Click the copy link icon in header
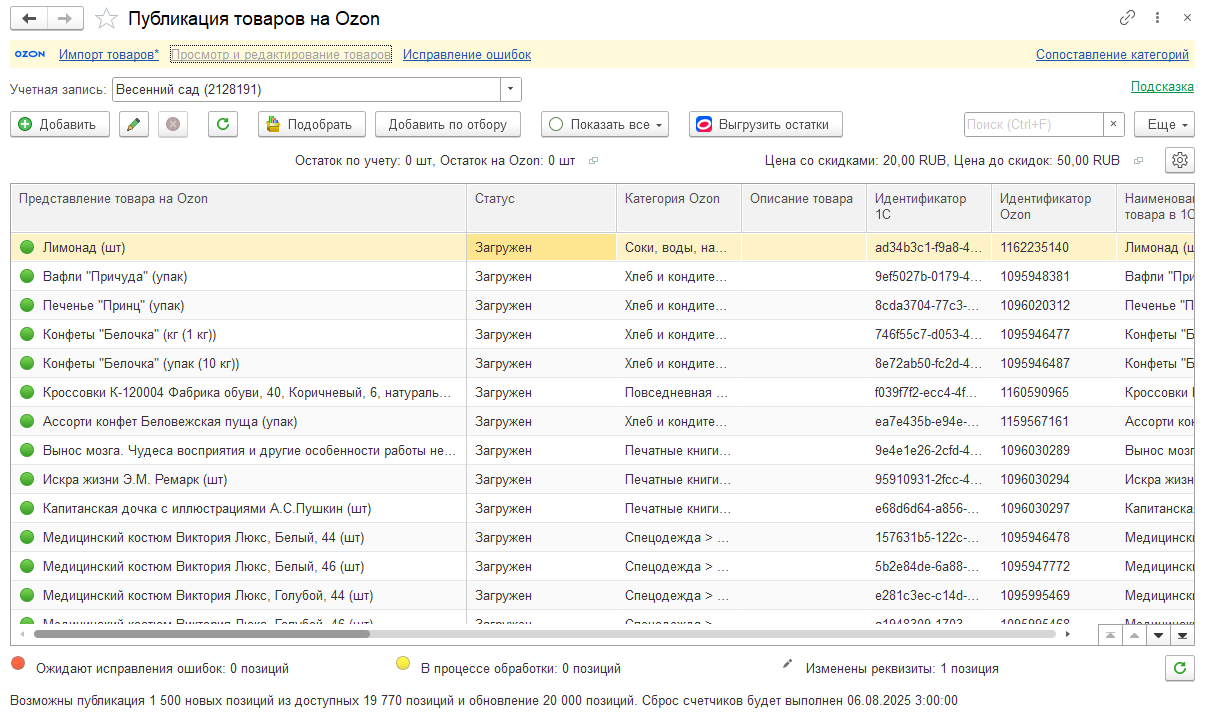 pyautogui.click(x=1127, y=18)
